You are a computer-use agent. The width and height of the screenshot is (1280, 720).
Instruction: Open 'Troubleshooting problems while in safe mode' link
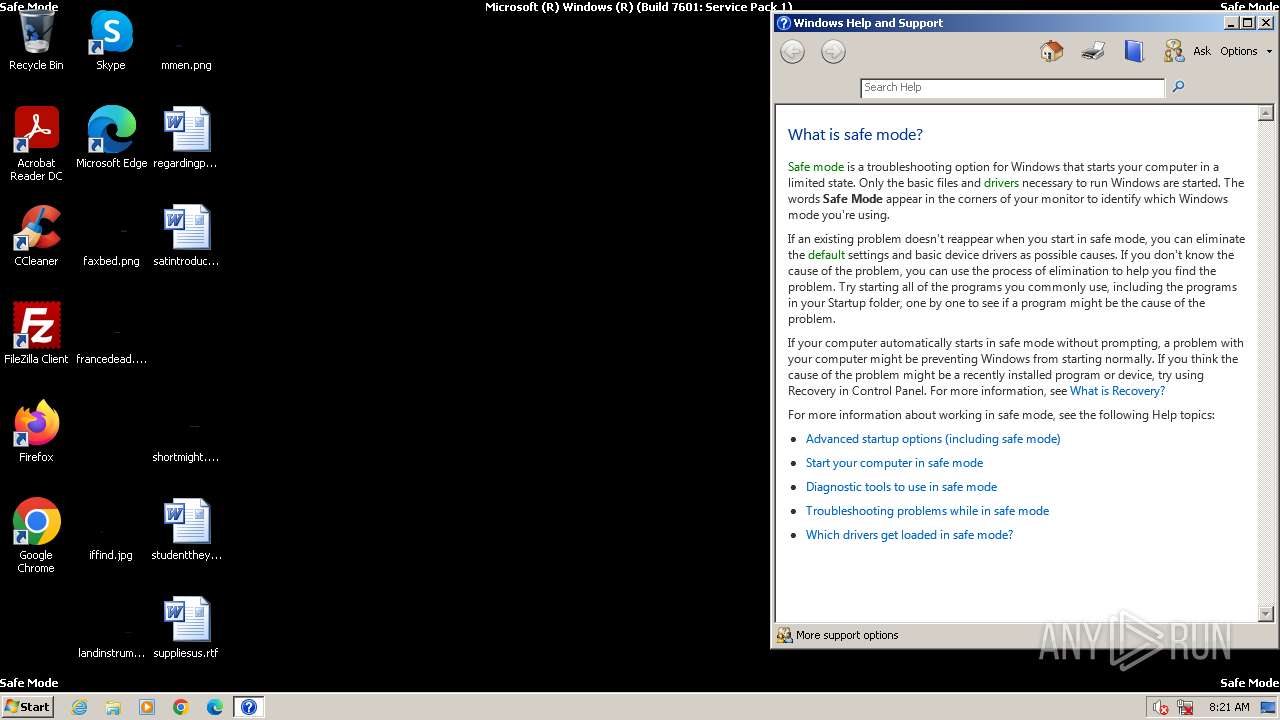point(927,511)
